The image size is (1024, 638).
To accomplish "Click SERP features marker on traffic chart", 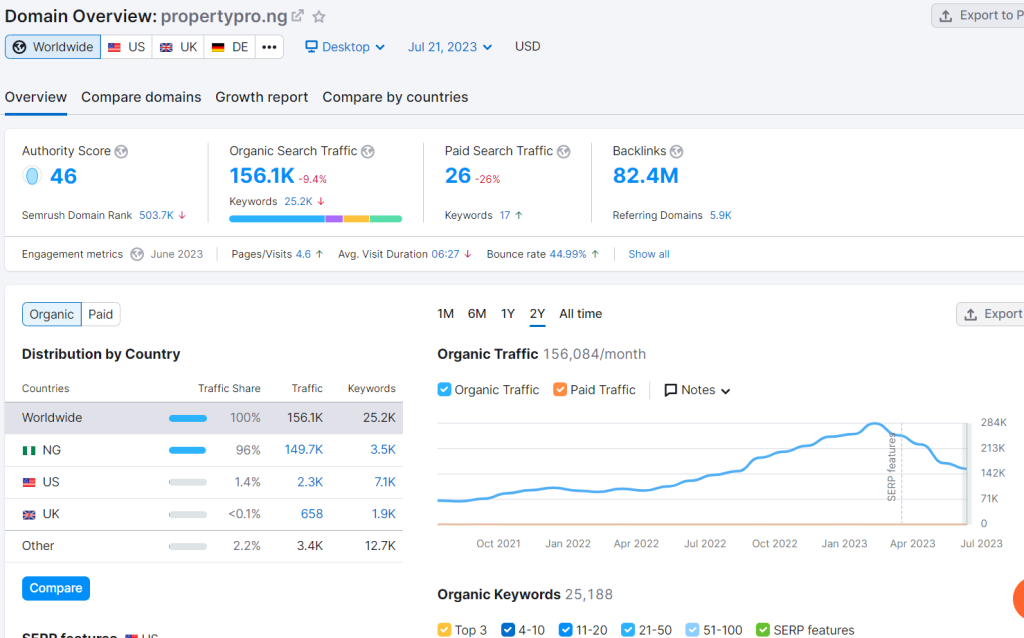I will point(891,468).
